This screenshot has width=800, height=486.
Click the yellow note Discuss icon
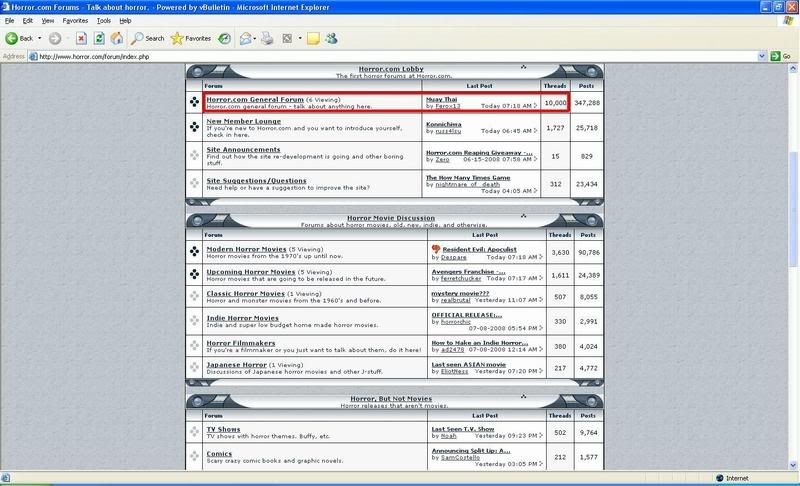tap(313, 38)
